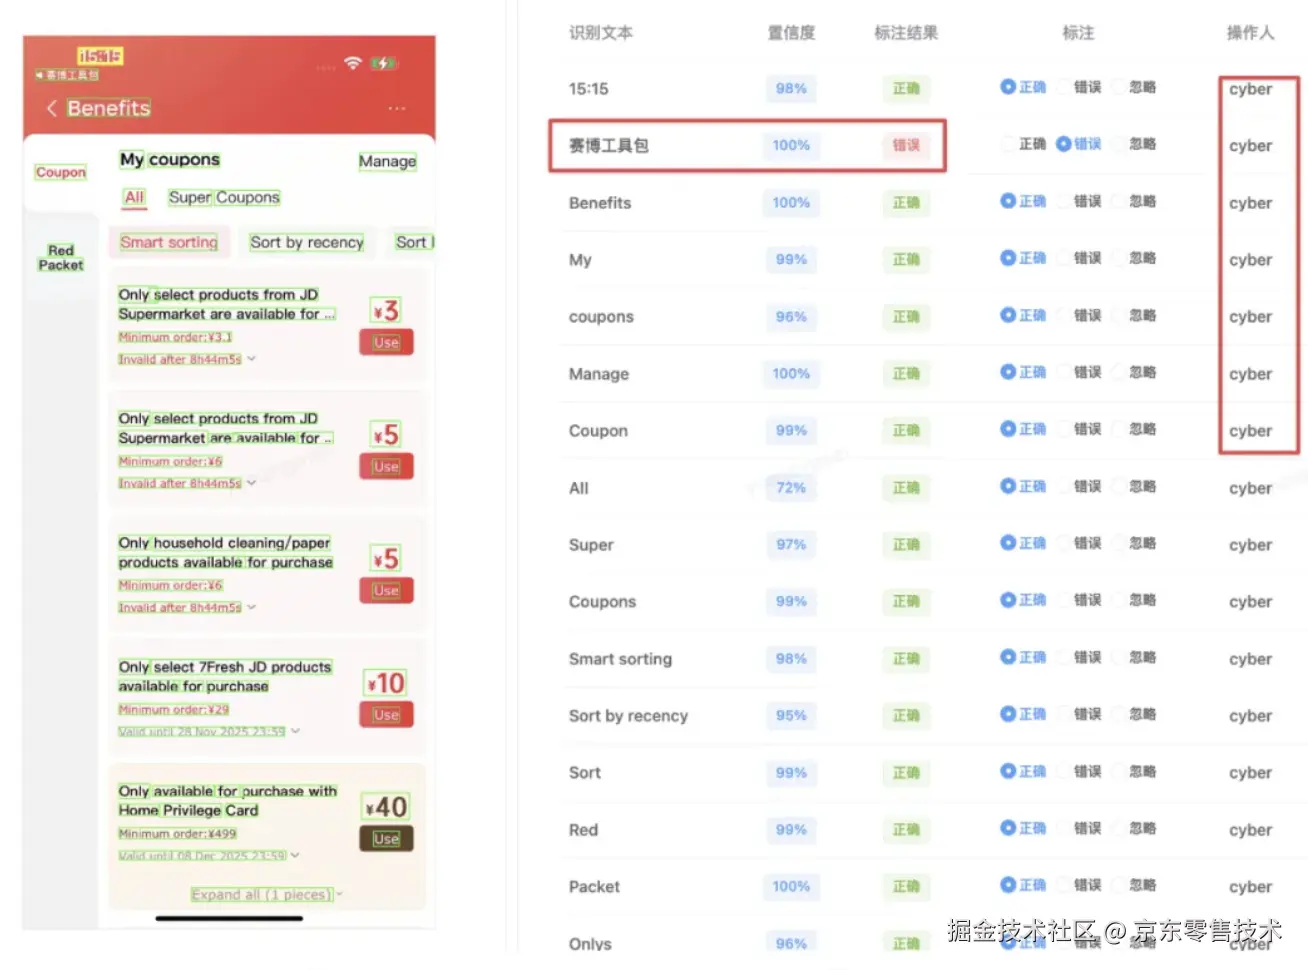
Task: Select 错误 for the Red row
Action: (1078, 828)
